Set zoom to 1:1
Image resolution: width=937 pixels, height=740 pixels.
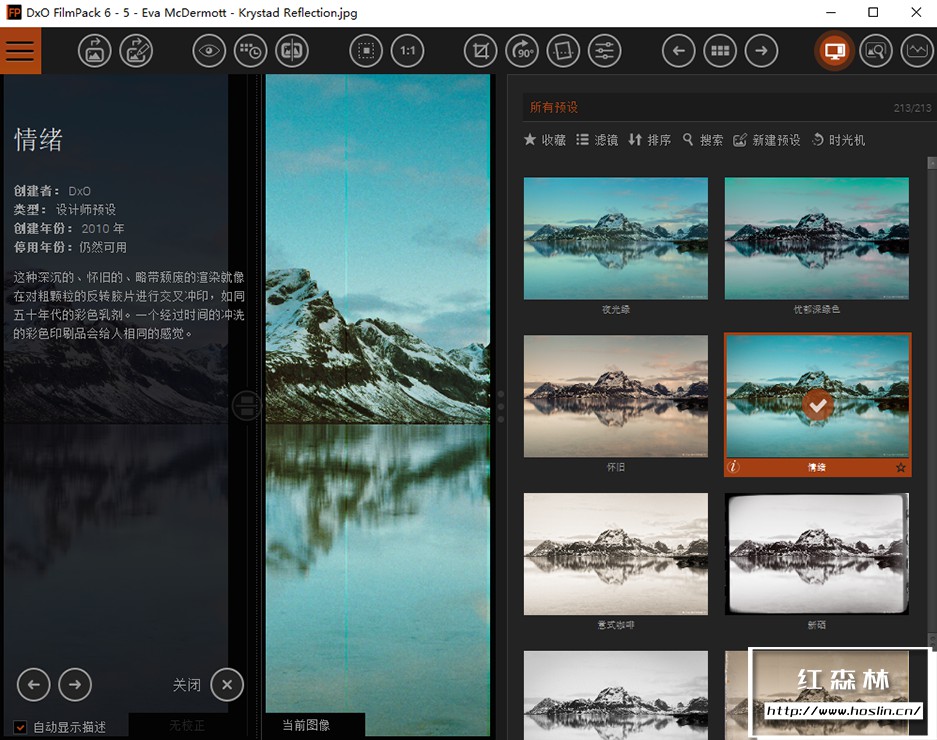pos(408,51)
